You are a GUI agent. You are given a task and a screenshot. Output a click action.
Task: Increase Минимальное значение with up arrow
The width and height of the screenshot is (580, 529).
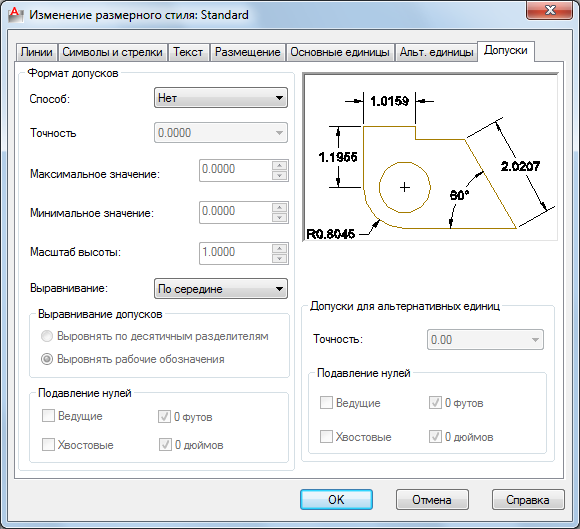280,207
